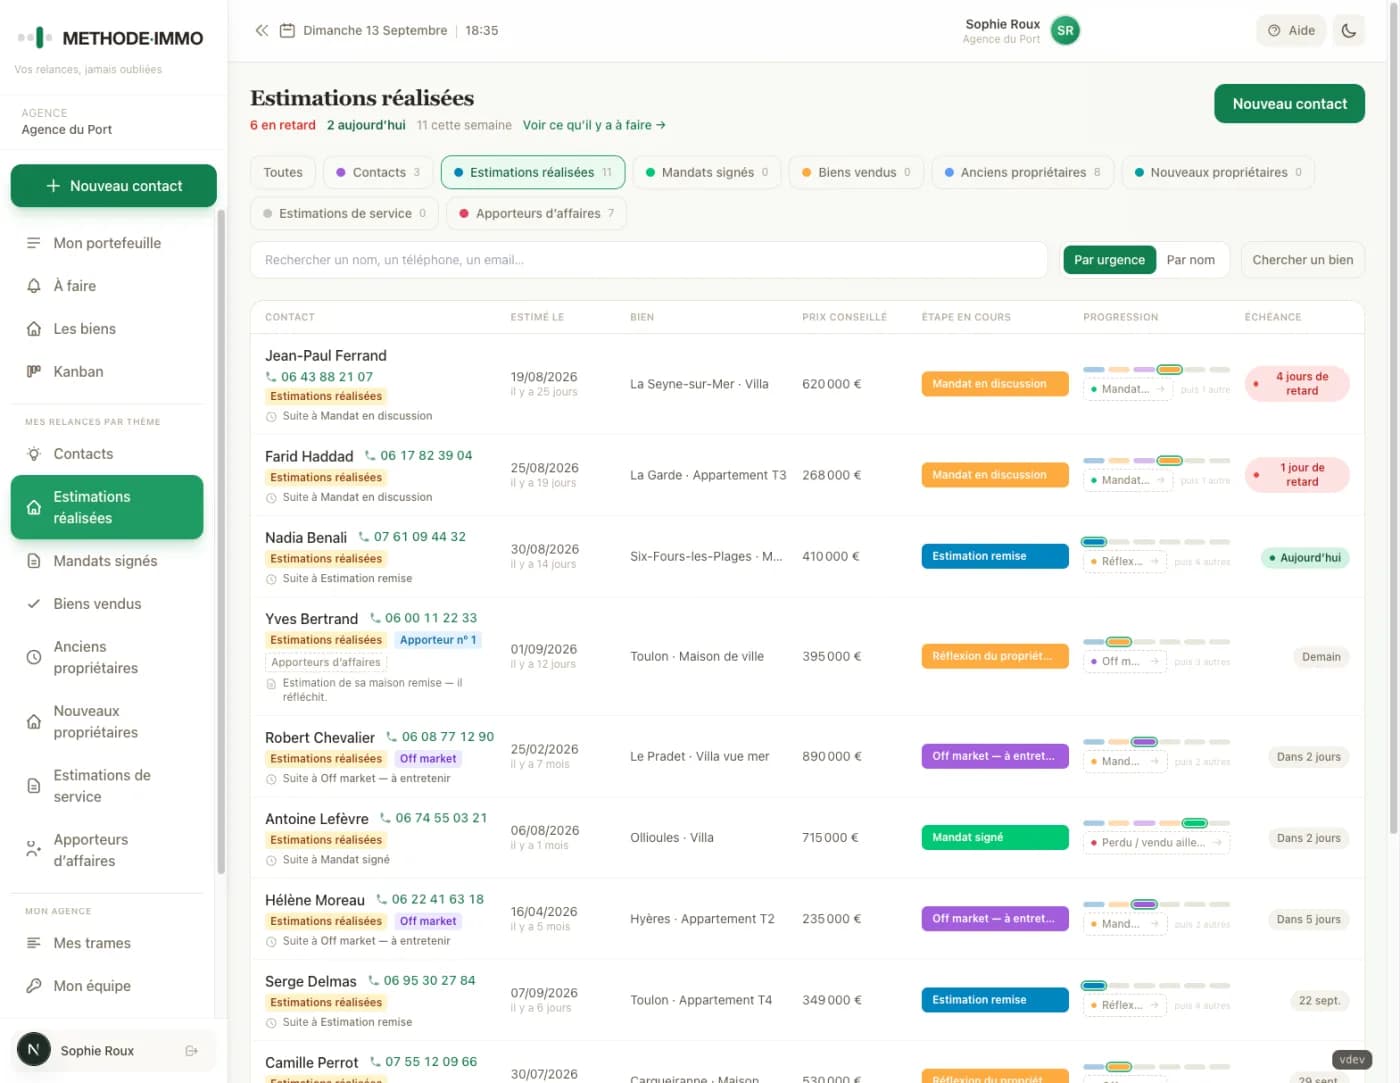Click the key icon for Mon équipe
The height and width of the screenshot is (1083, 1400).
pyautogui.click(x=34, y=986)
